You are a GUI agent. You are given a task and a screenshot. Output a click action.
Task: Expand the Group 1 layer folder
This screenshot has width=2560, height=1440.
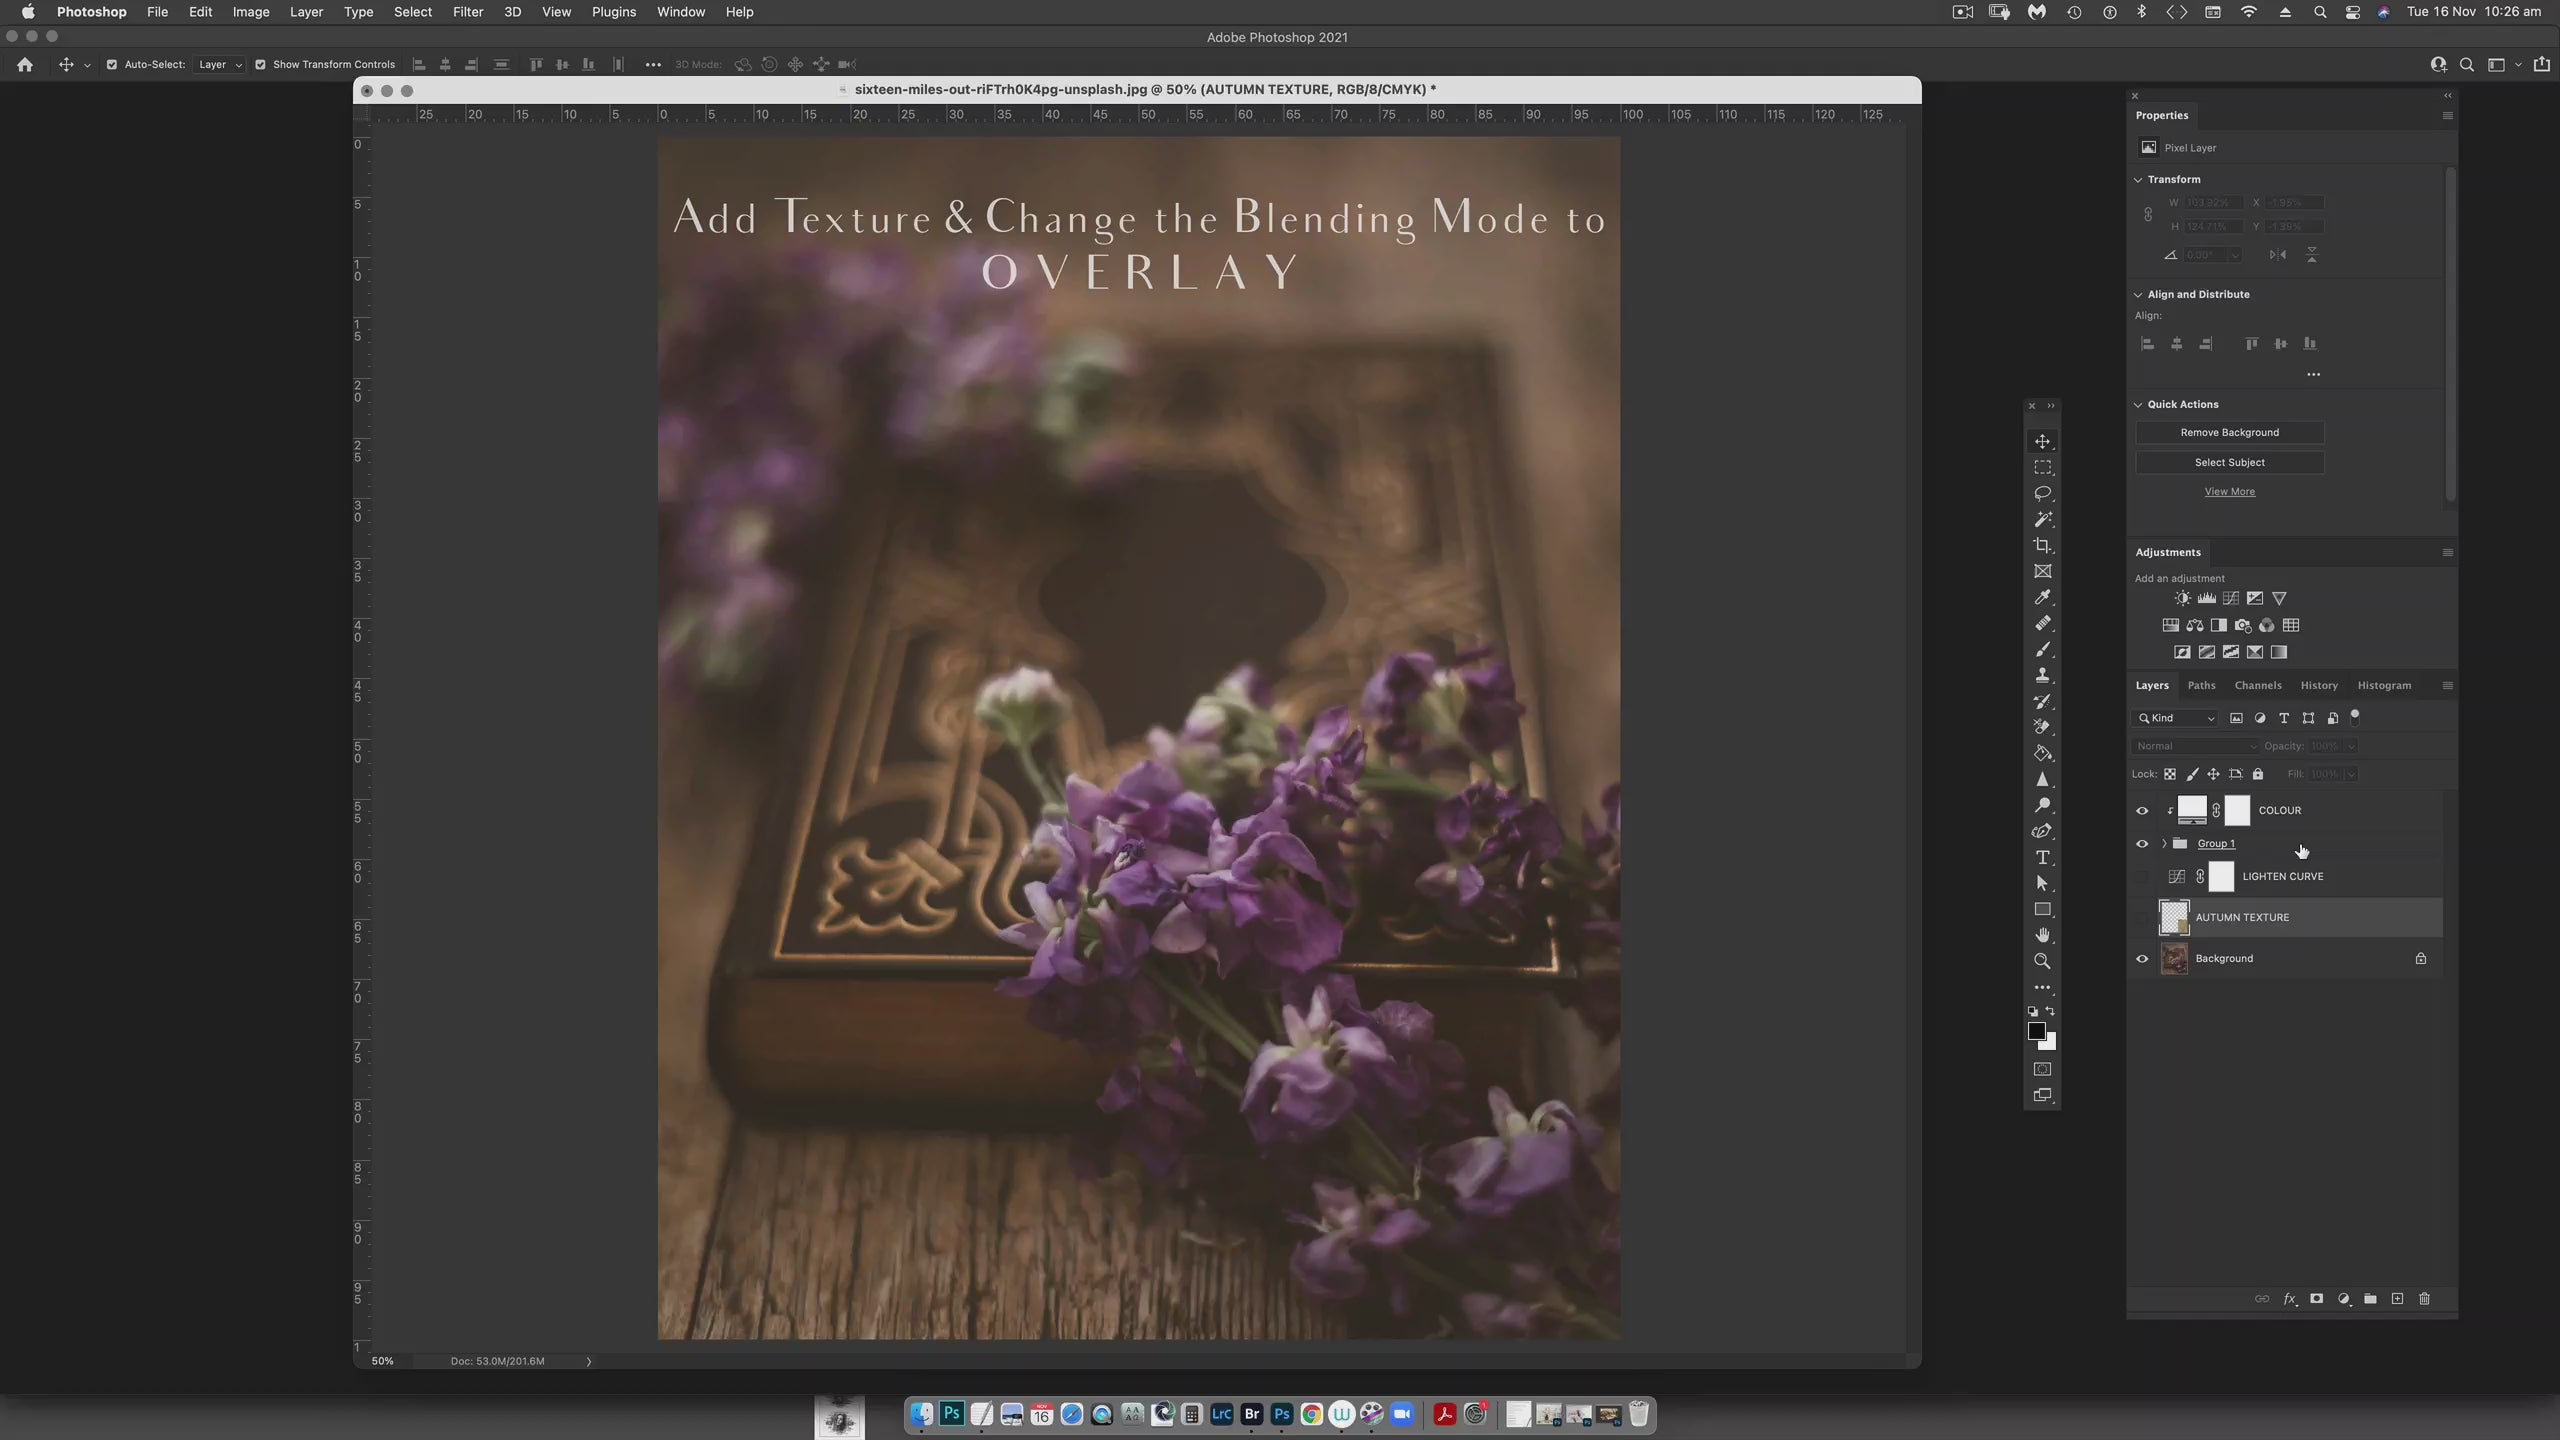click(x=2164, y=844)
